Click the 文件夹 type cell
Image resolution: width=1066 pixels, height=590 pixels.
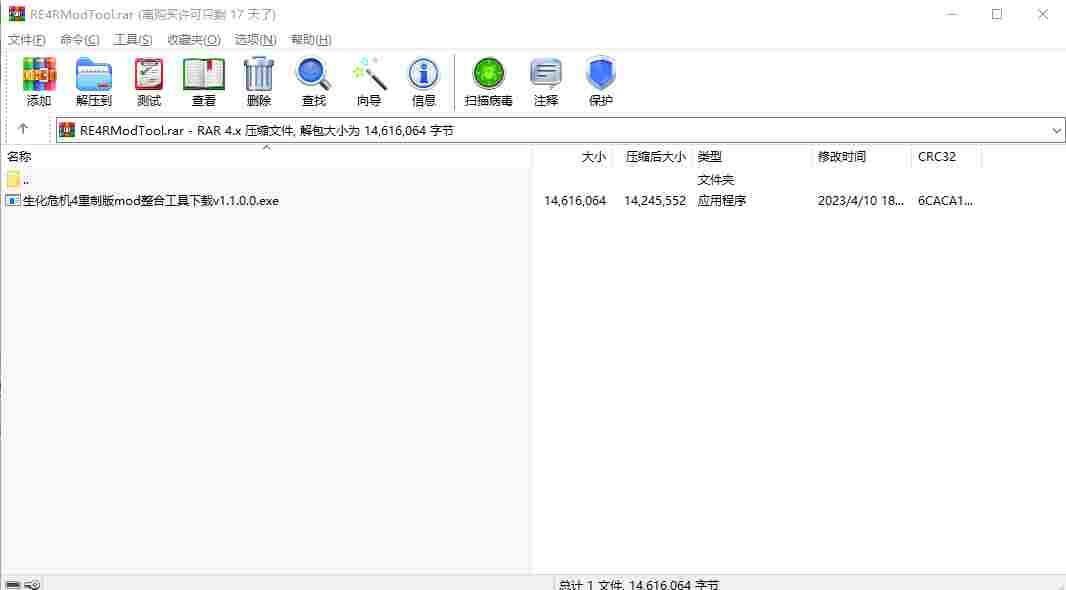click(716, 179)
